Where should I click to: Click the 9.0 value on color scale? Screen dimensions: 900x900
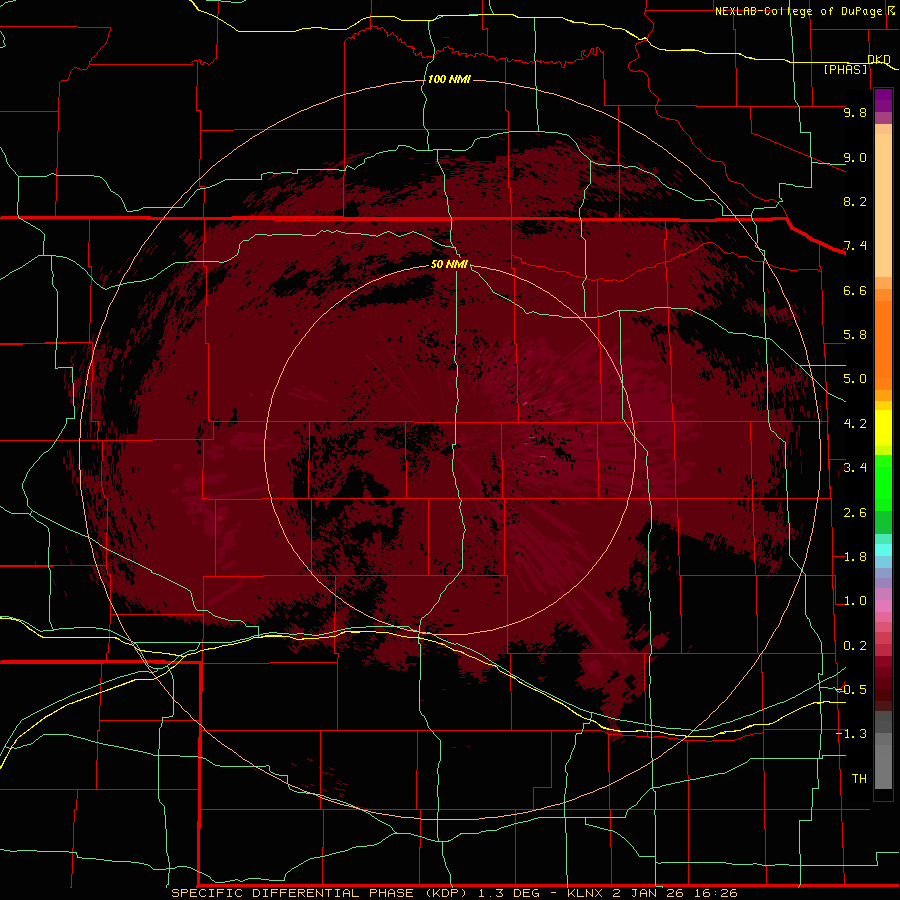[x=855, y=157]
